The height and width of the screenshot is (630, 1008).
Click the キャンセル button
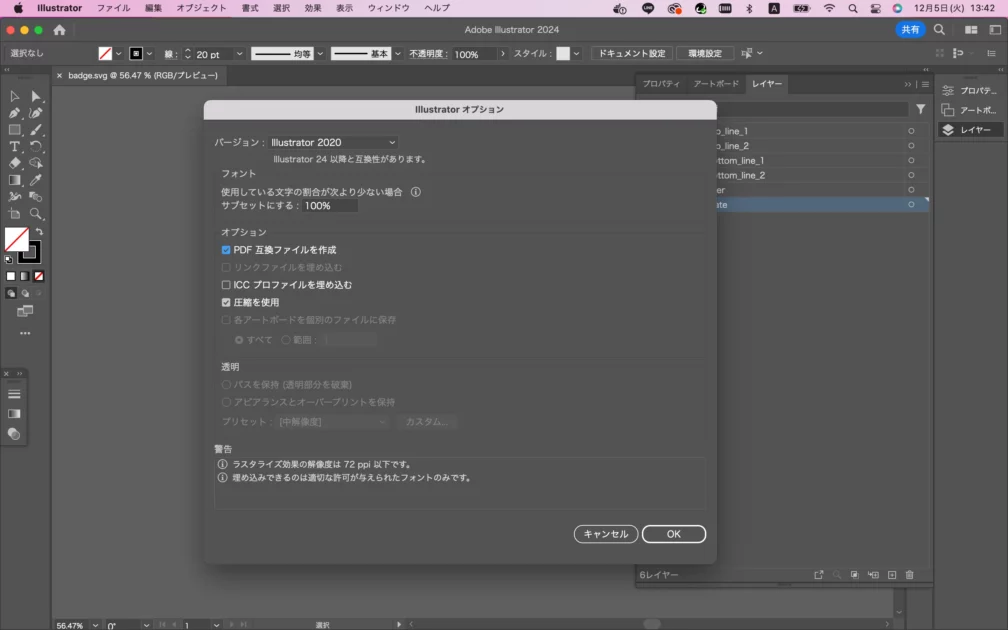606,534
